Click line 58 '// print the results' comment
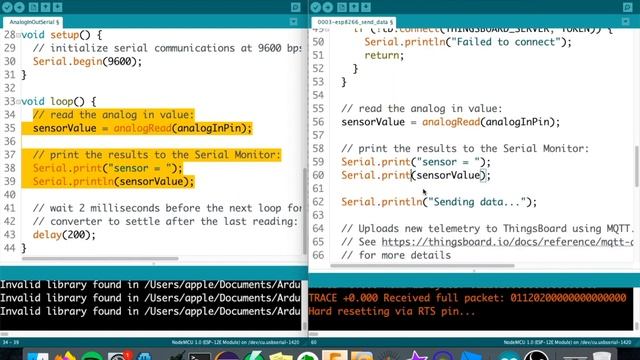The height and width of the screenshot is (360, 640). pos(465,149)
